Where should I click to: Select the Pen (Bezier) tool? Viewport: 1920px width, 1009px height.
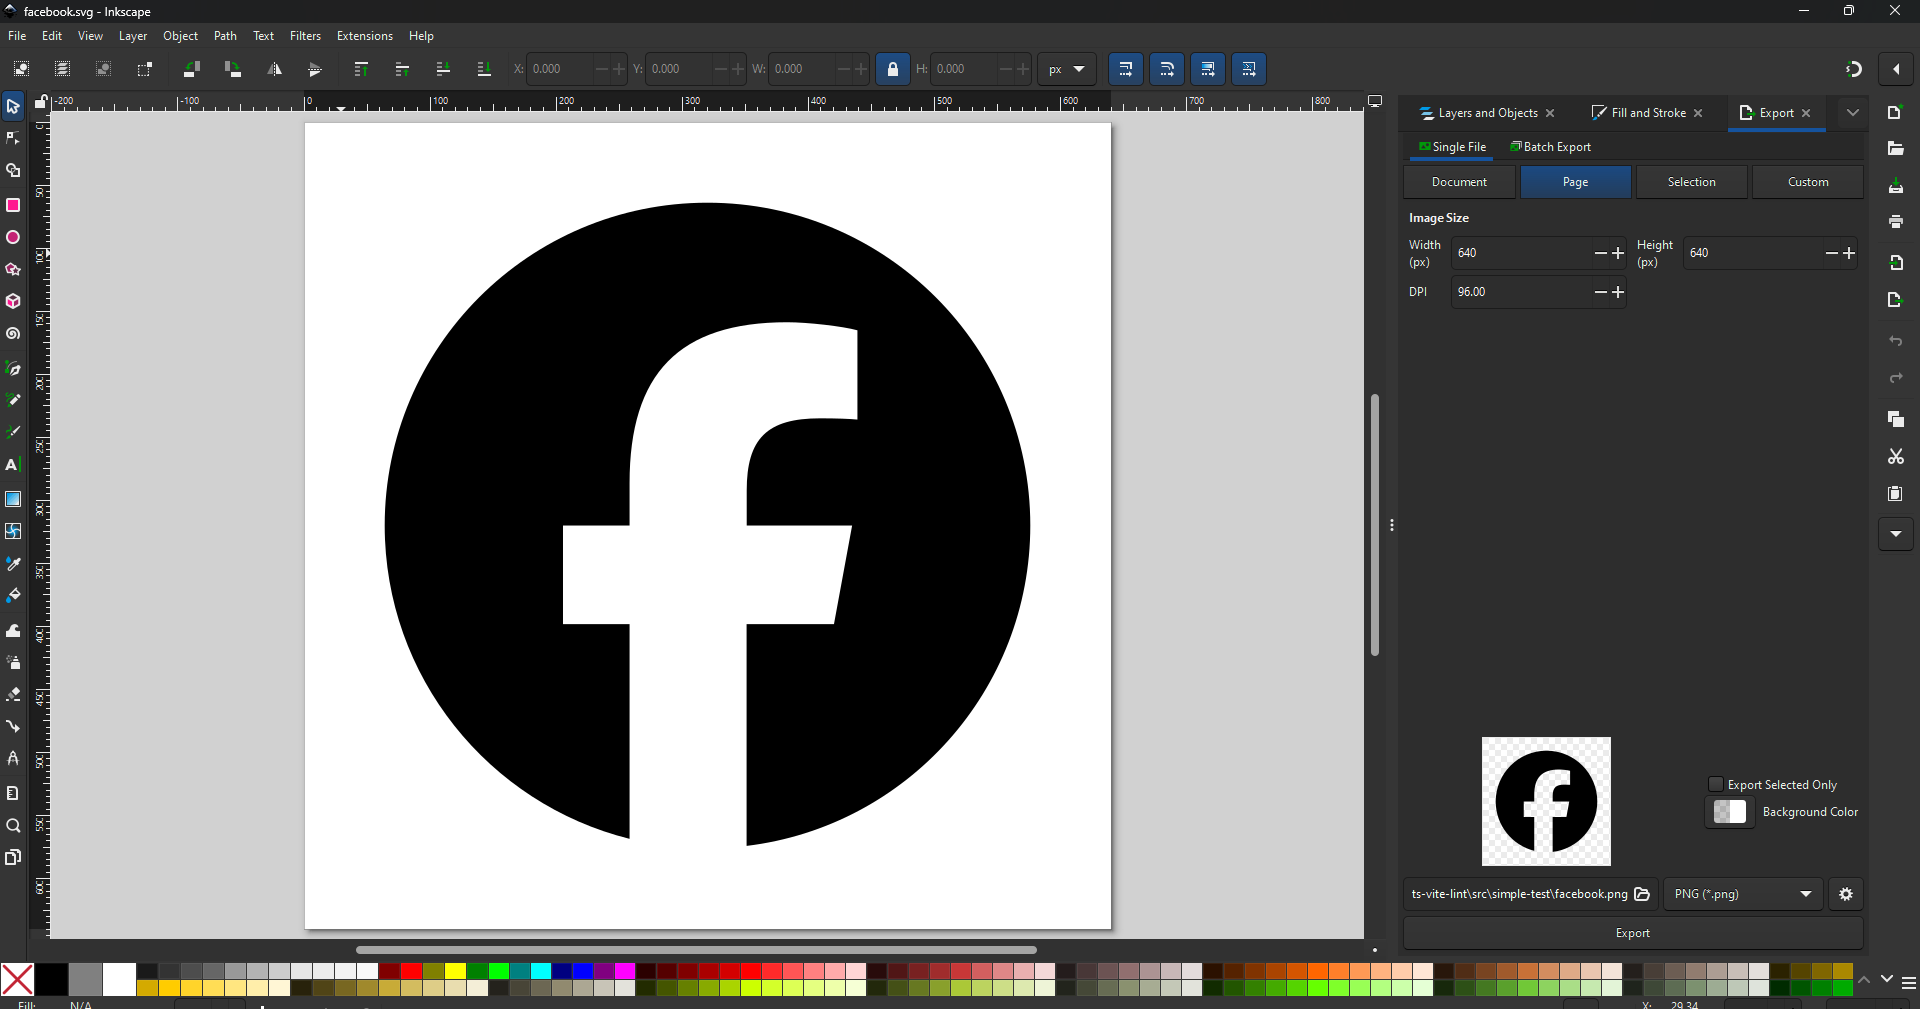coord(13,368)
